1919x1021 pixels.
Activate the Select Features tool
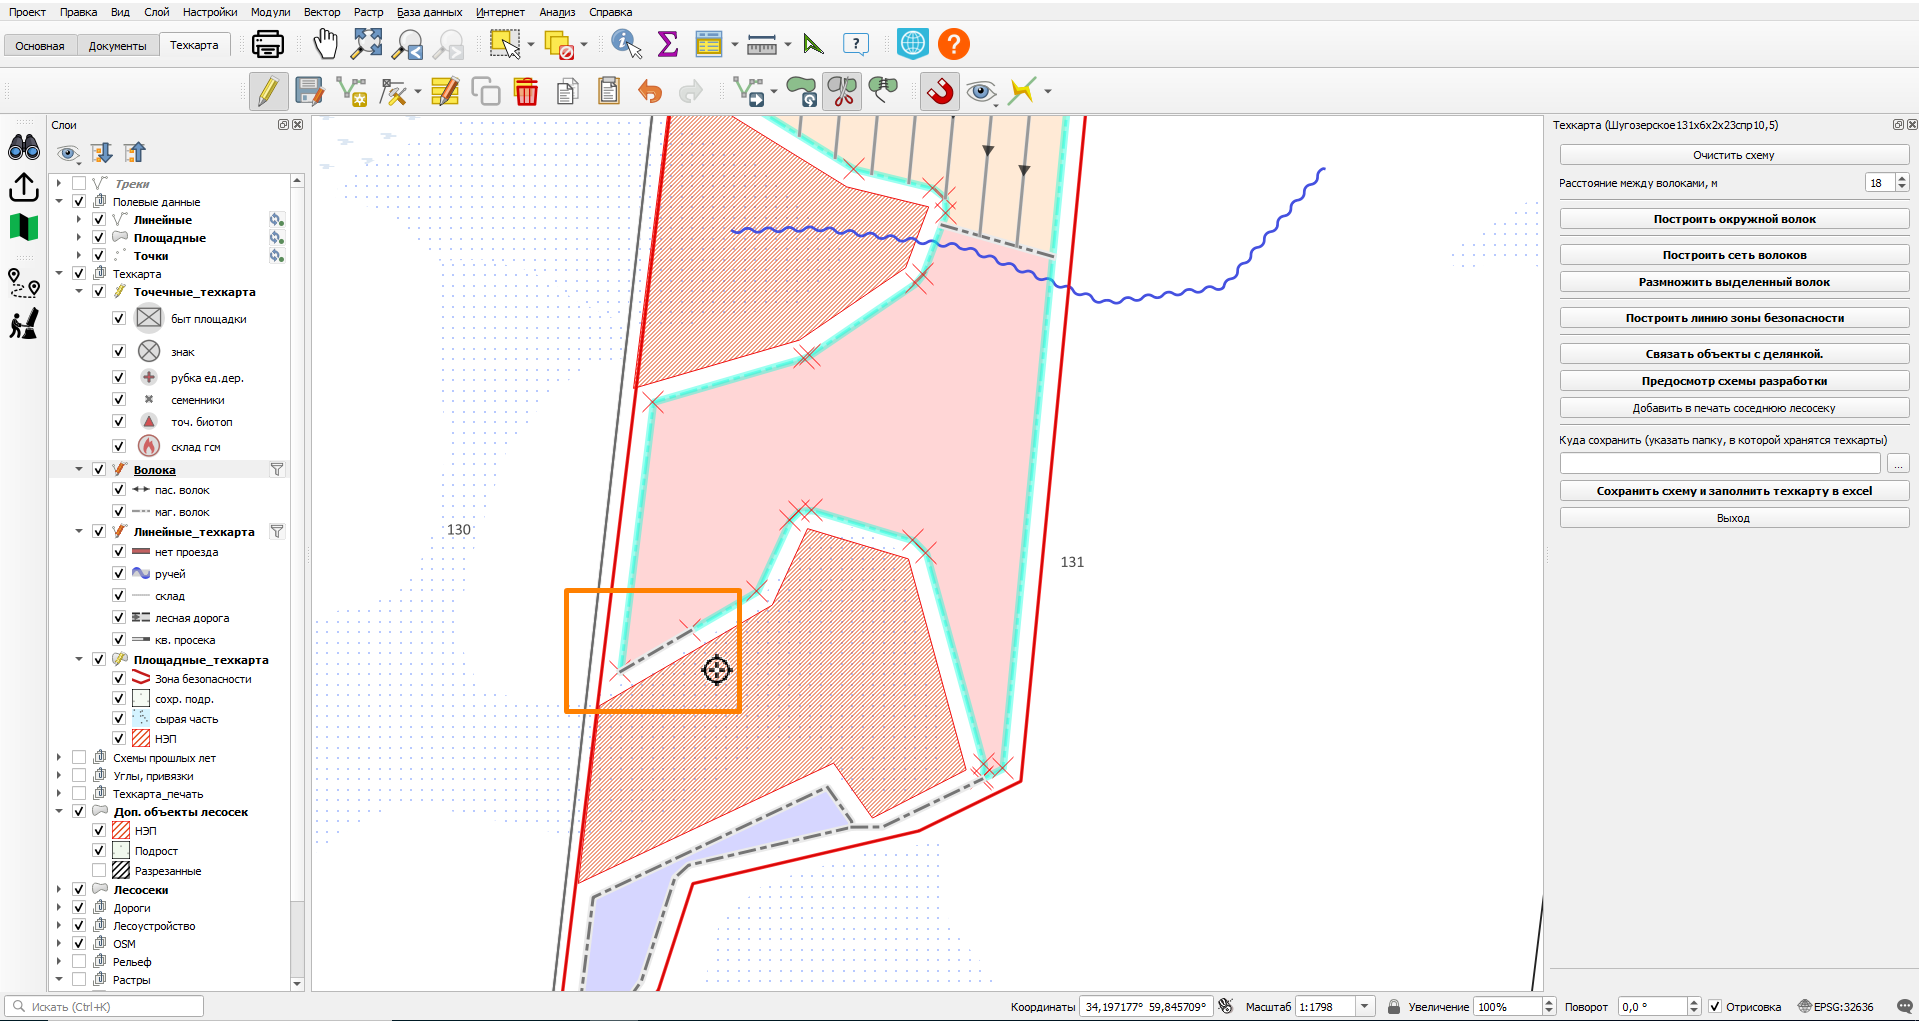pos(505,44)
